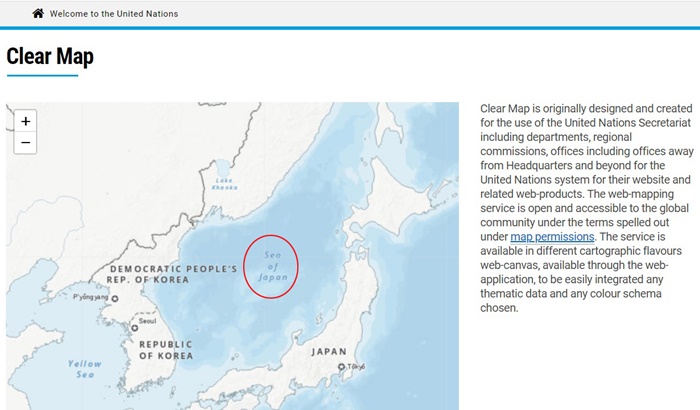The image size is (700, 410).
Task: Follow the map permissions link
Action: 552,237
